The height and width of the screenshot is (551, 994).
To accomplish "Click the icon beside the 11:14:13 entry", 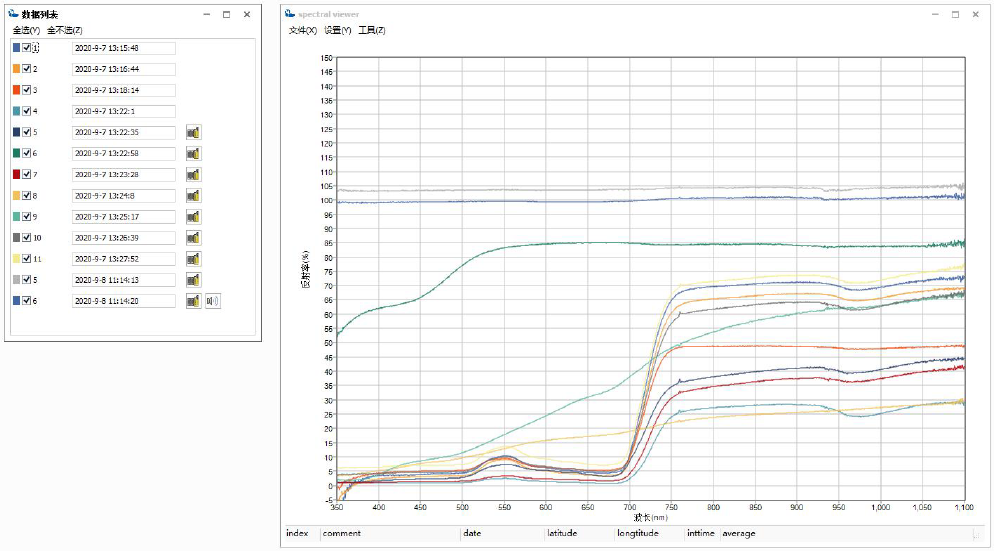I will (193, 280).
